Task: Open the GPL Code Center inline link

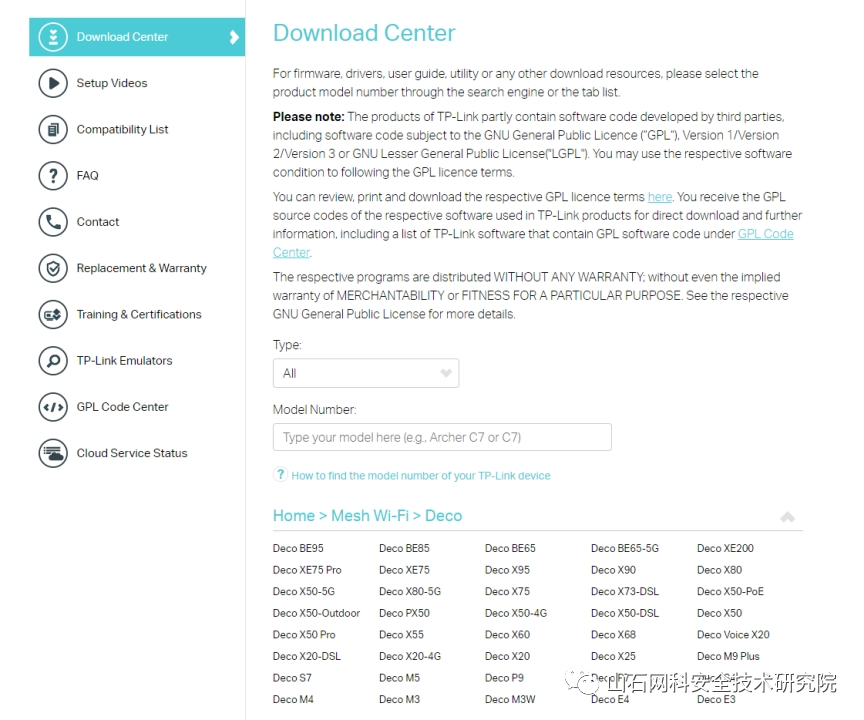Action: tap(765, 234)
